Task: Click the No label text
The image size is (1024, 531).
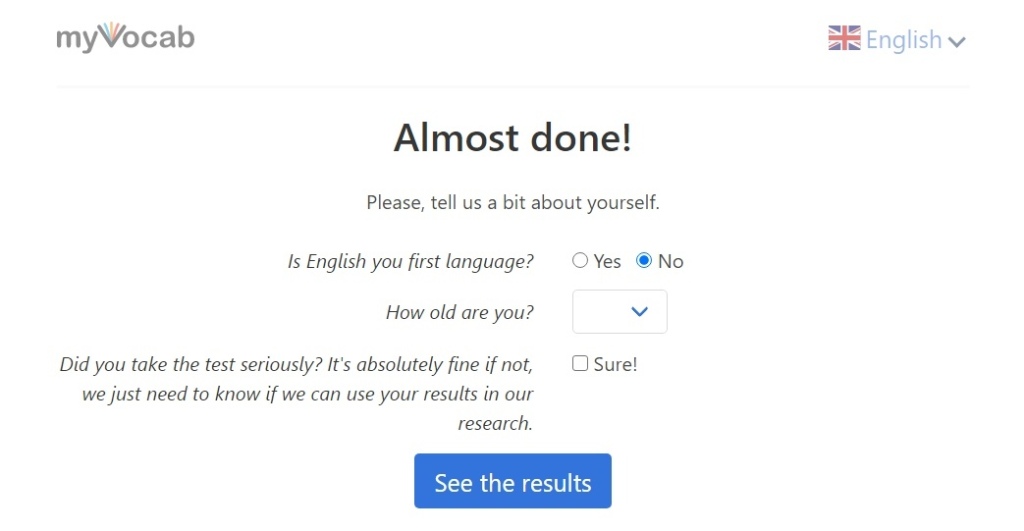Action: 671,262
